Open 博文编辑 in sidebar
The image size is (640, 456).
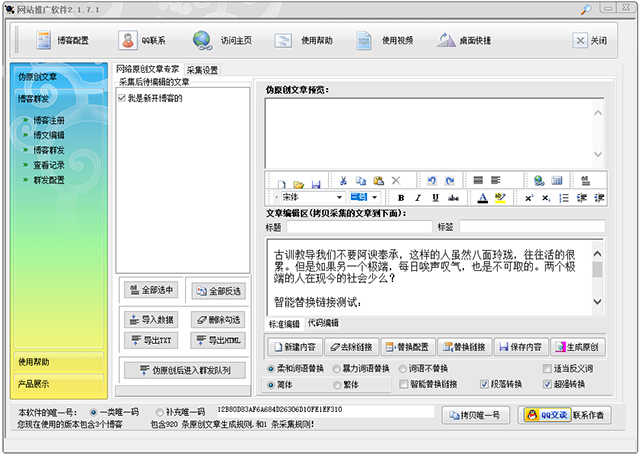(49, 135)
